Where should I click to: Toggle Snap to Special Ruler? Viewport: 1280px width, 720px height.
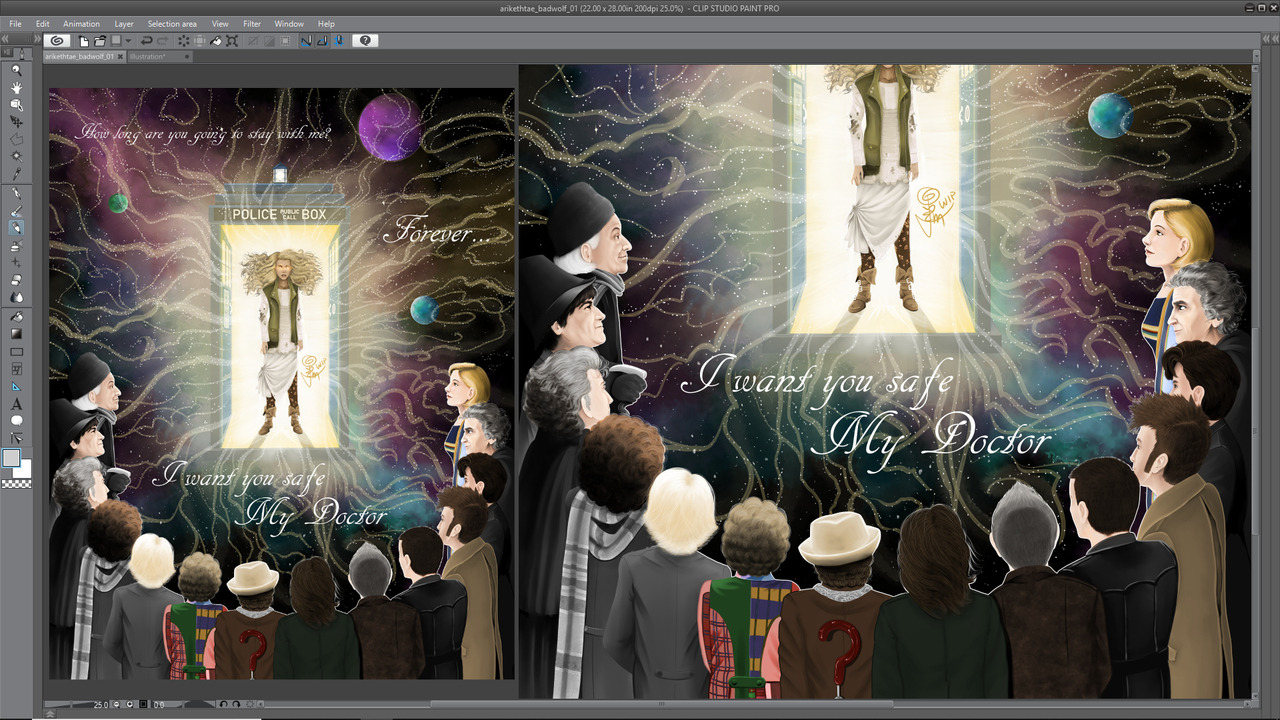(322, 41)
